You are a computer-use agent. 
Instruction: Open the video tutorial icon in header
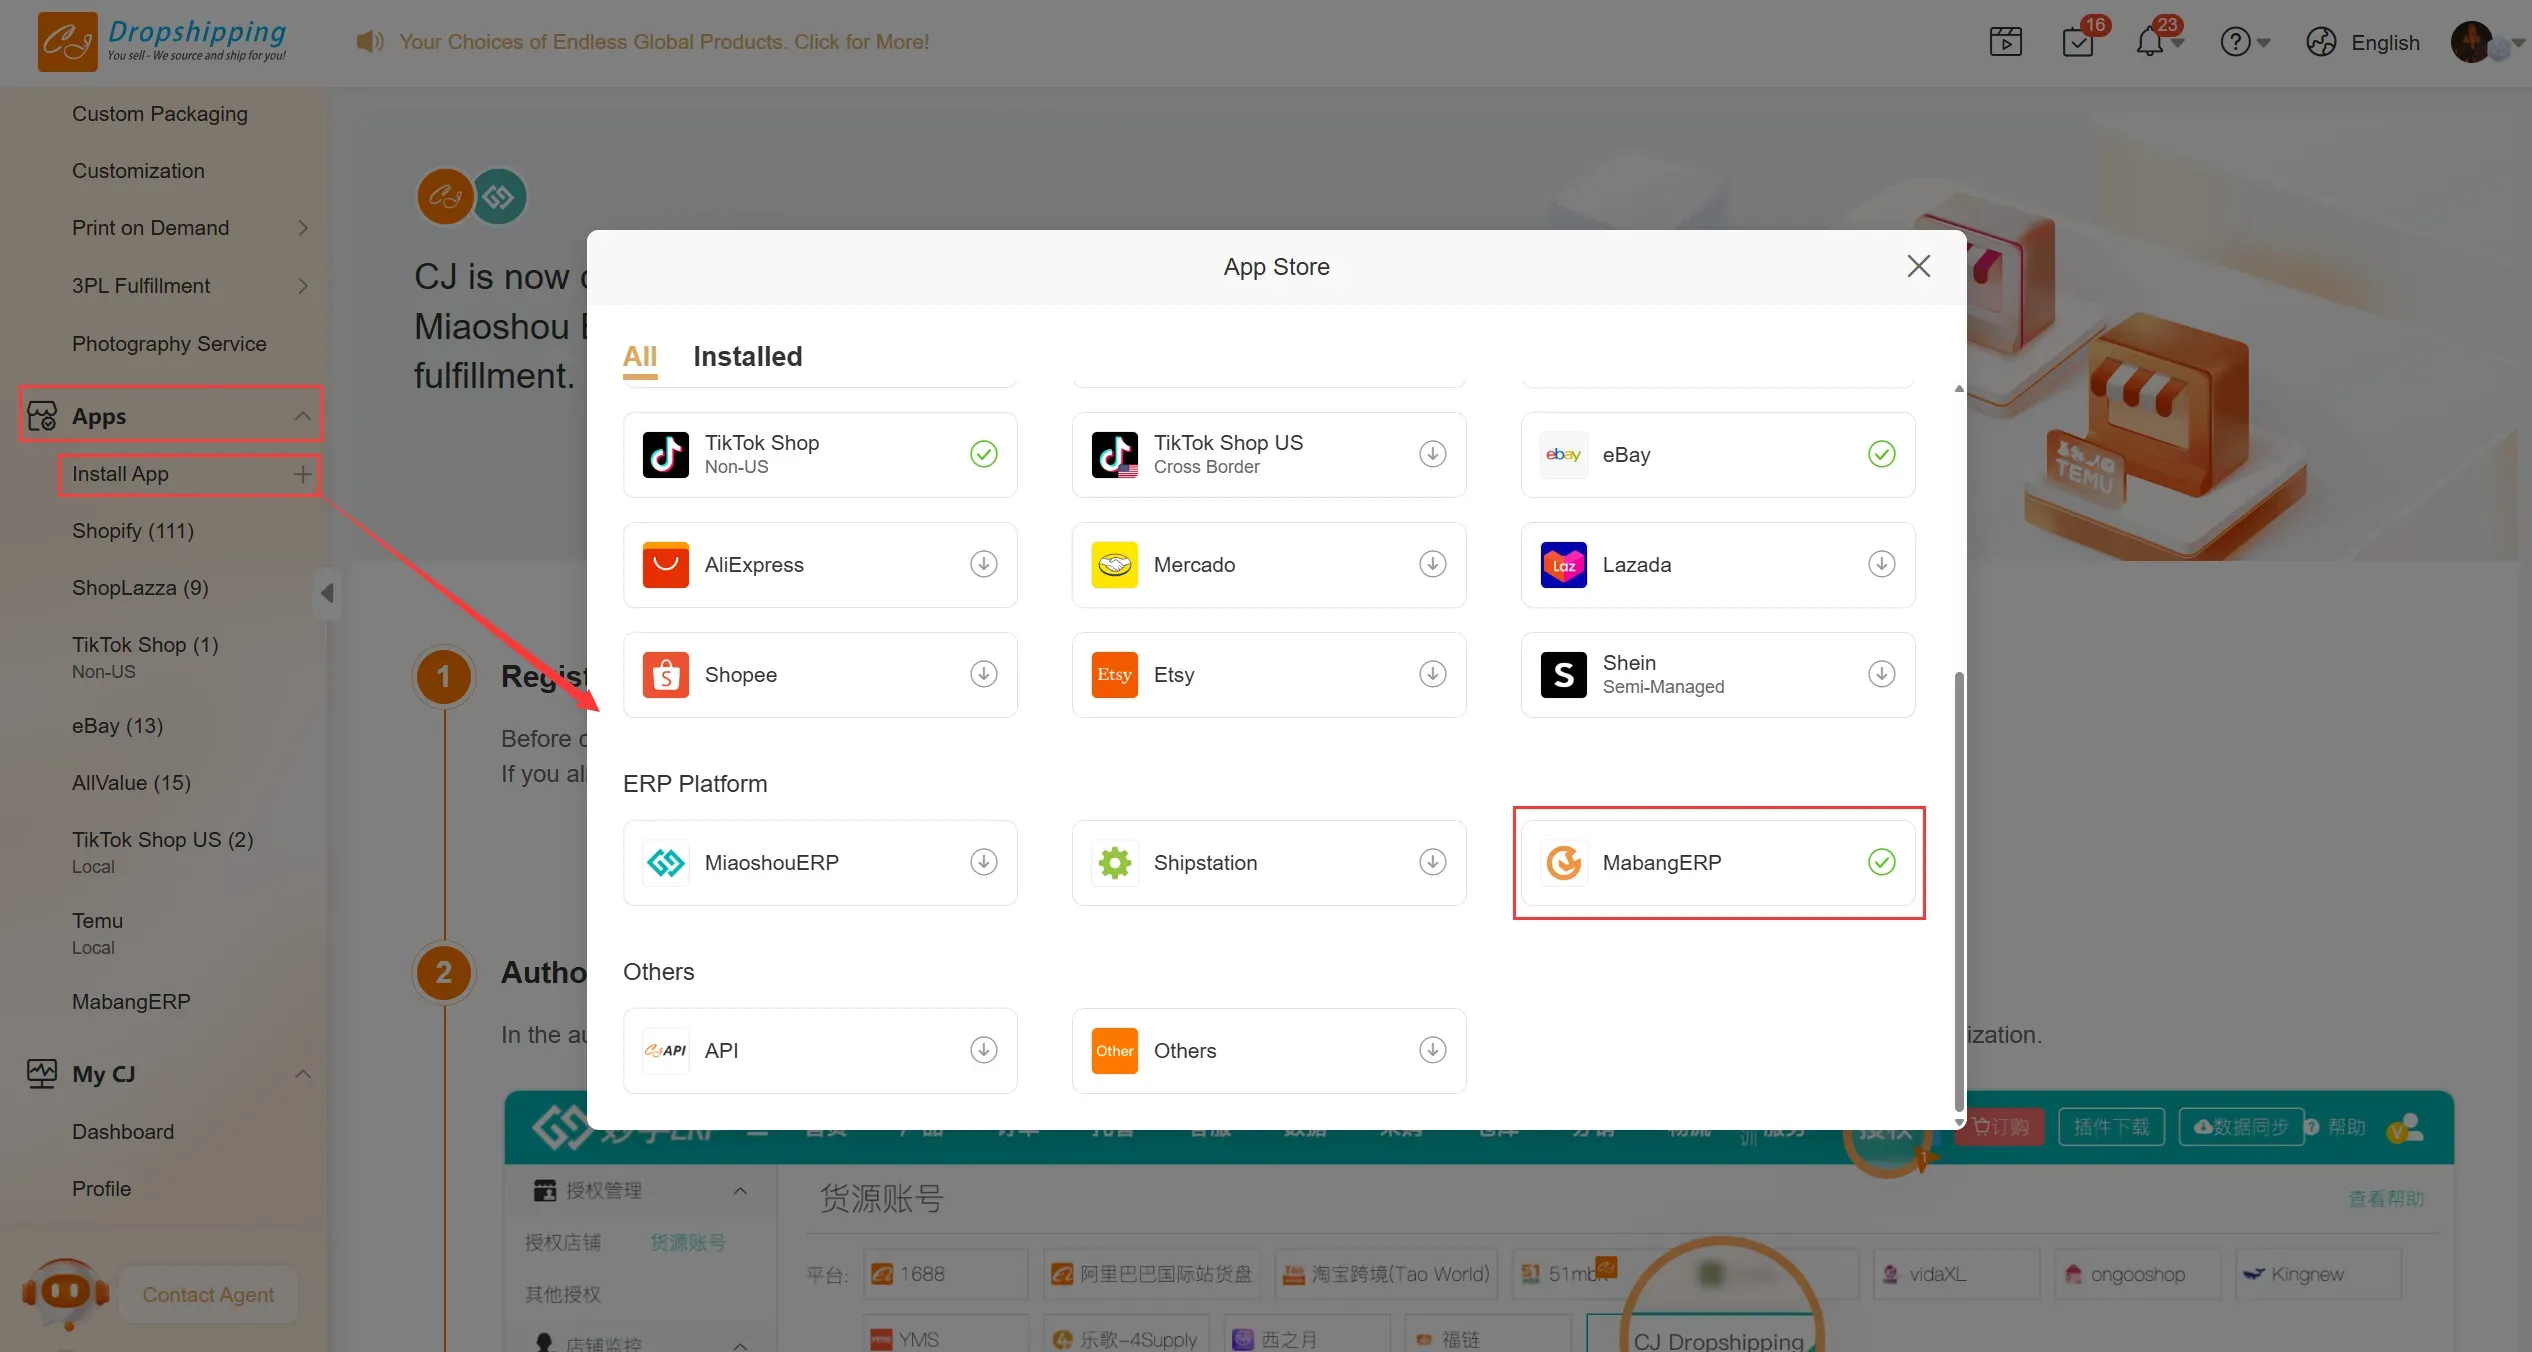[2005, 43]
